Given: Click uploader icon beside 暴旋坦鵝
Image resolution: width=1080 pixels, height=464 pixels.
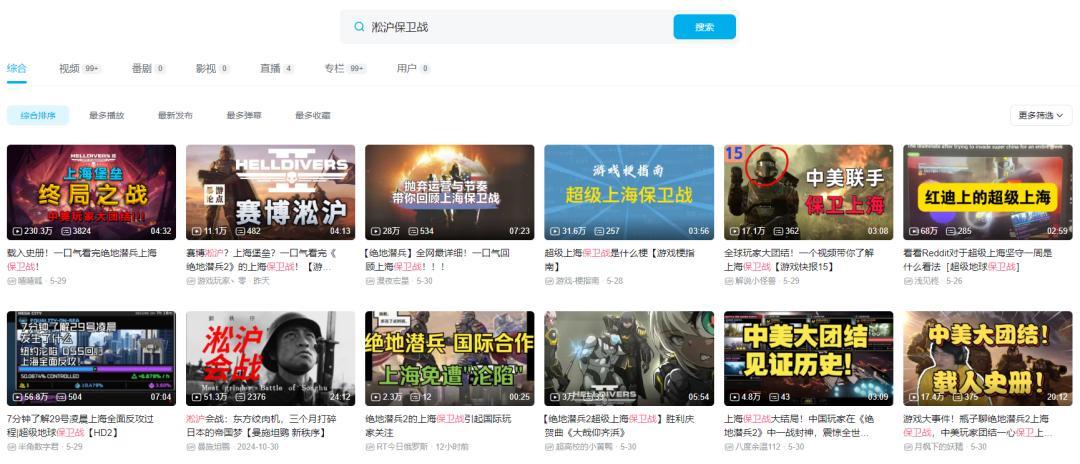Looking at the screenshot, I should pyautogui.click(x=191, y=447).
